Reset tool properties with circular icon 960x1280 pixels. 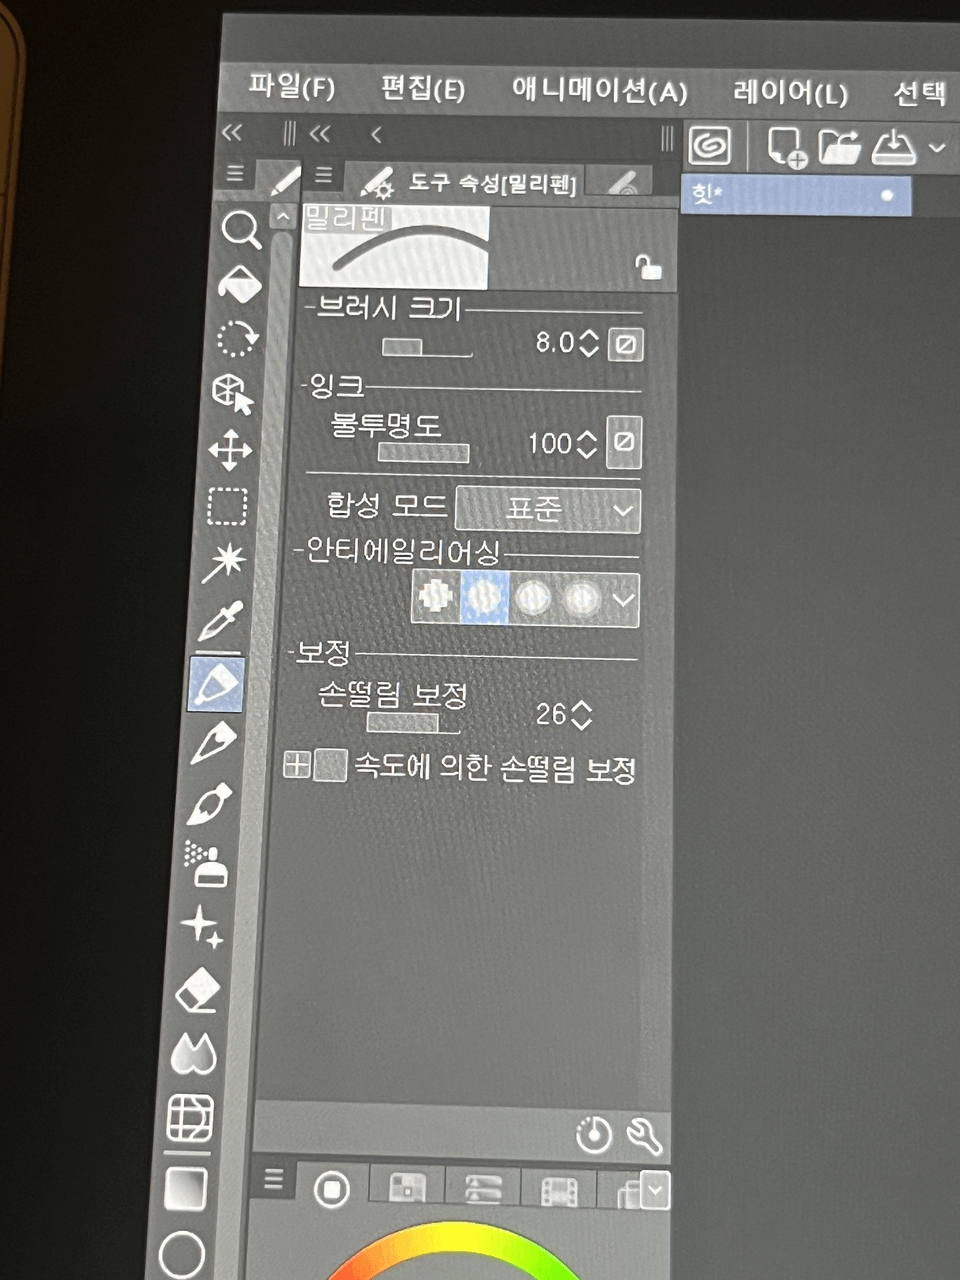pos(594,1135)
